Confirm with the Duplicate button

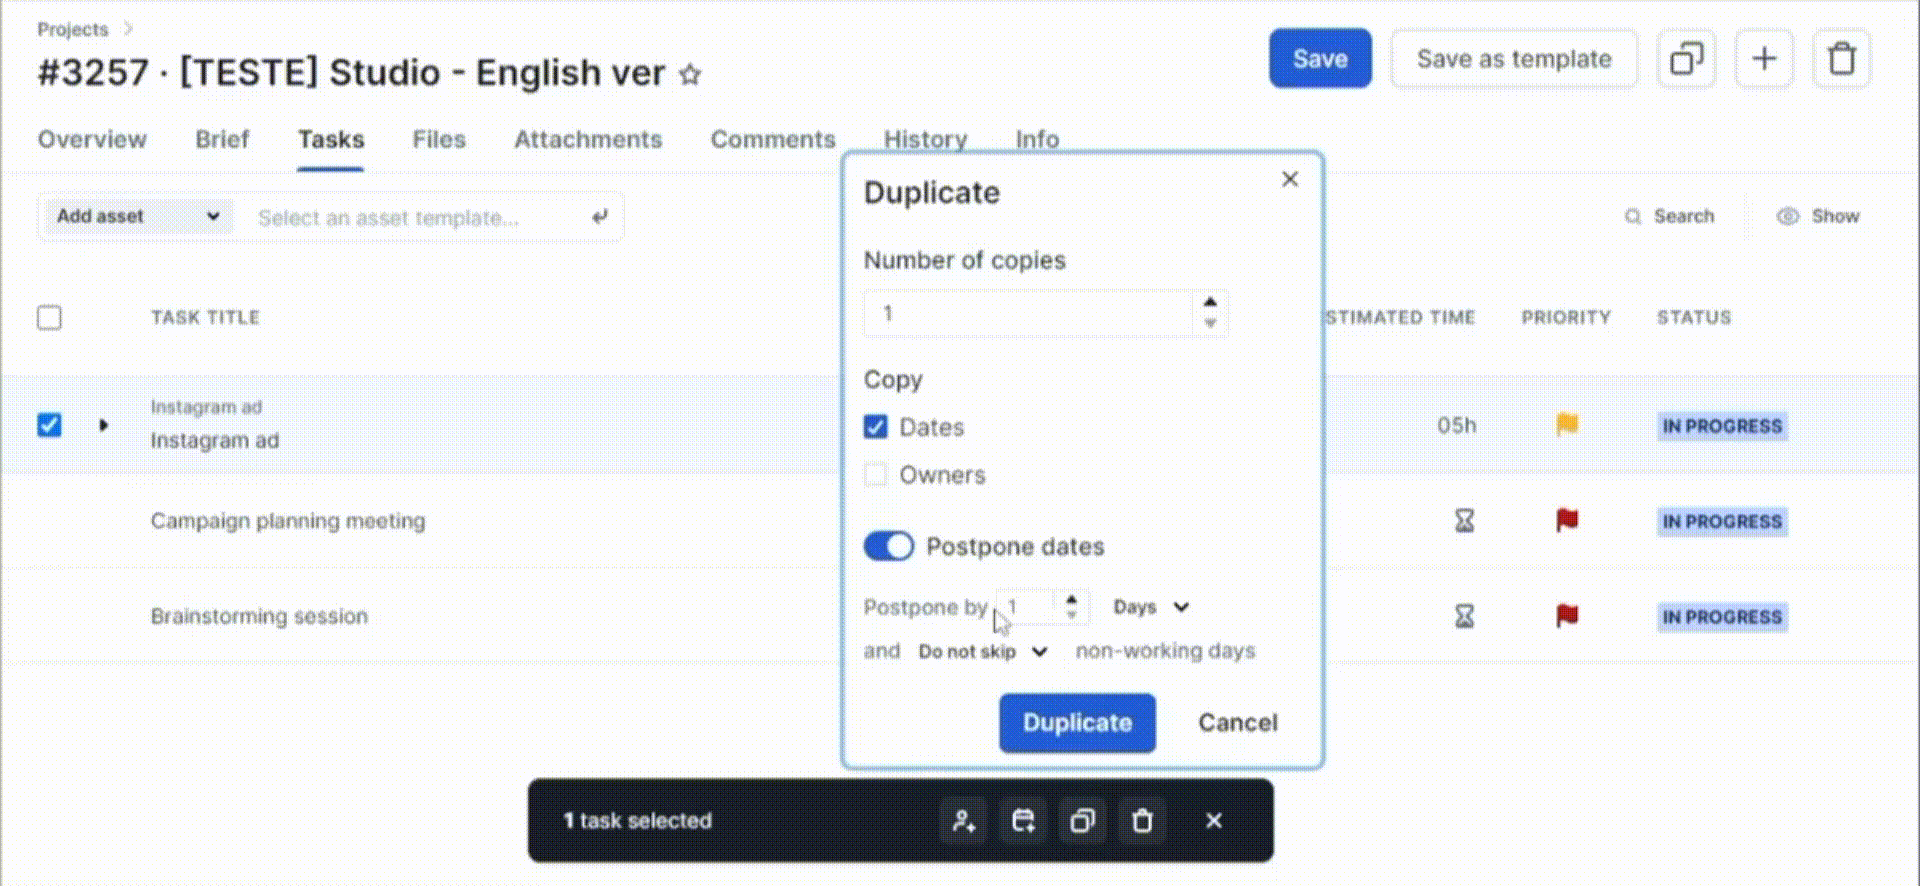1077,723
